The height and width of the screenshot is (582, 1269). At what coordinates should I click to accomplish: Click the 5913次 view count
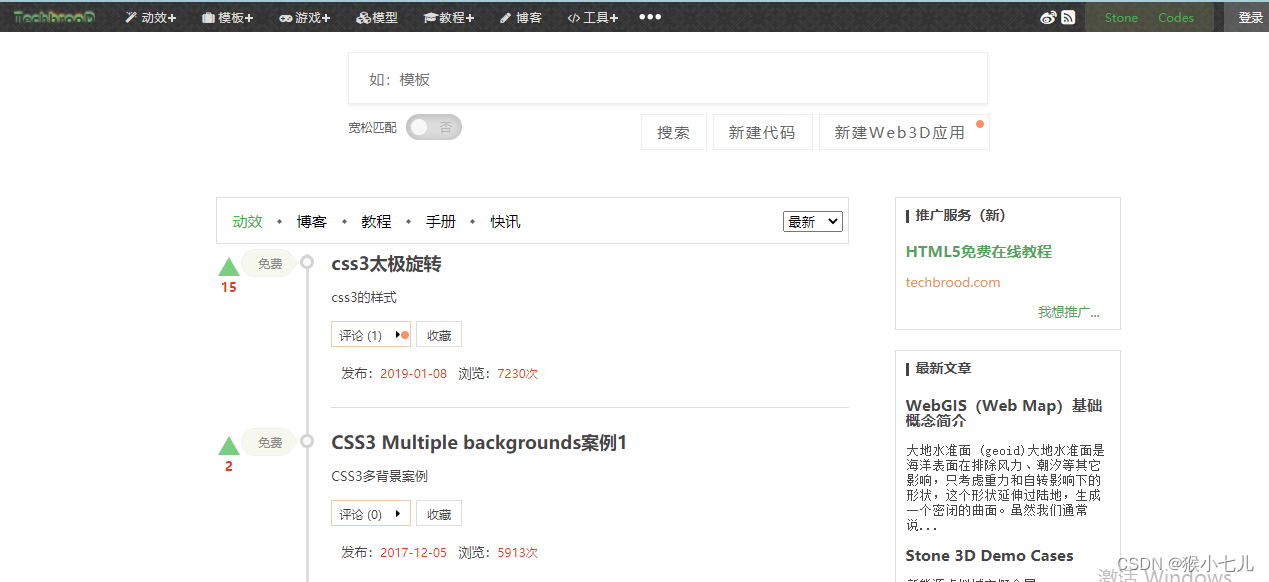(517, 552)
